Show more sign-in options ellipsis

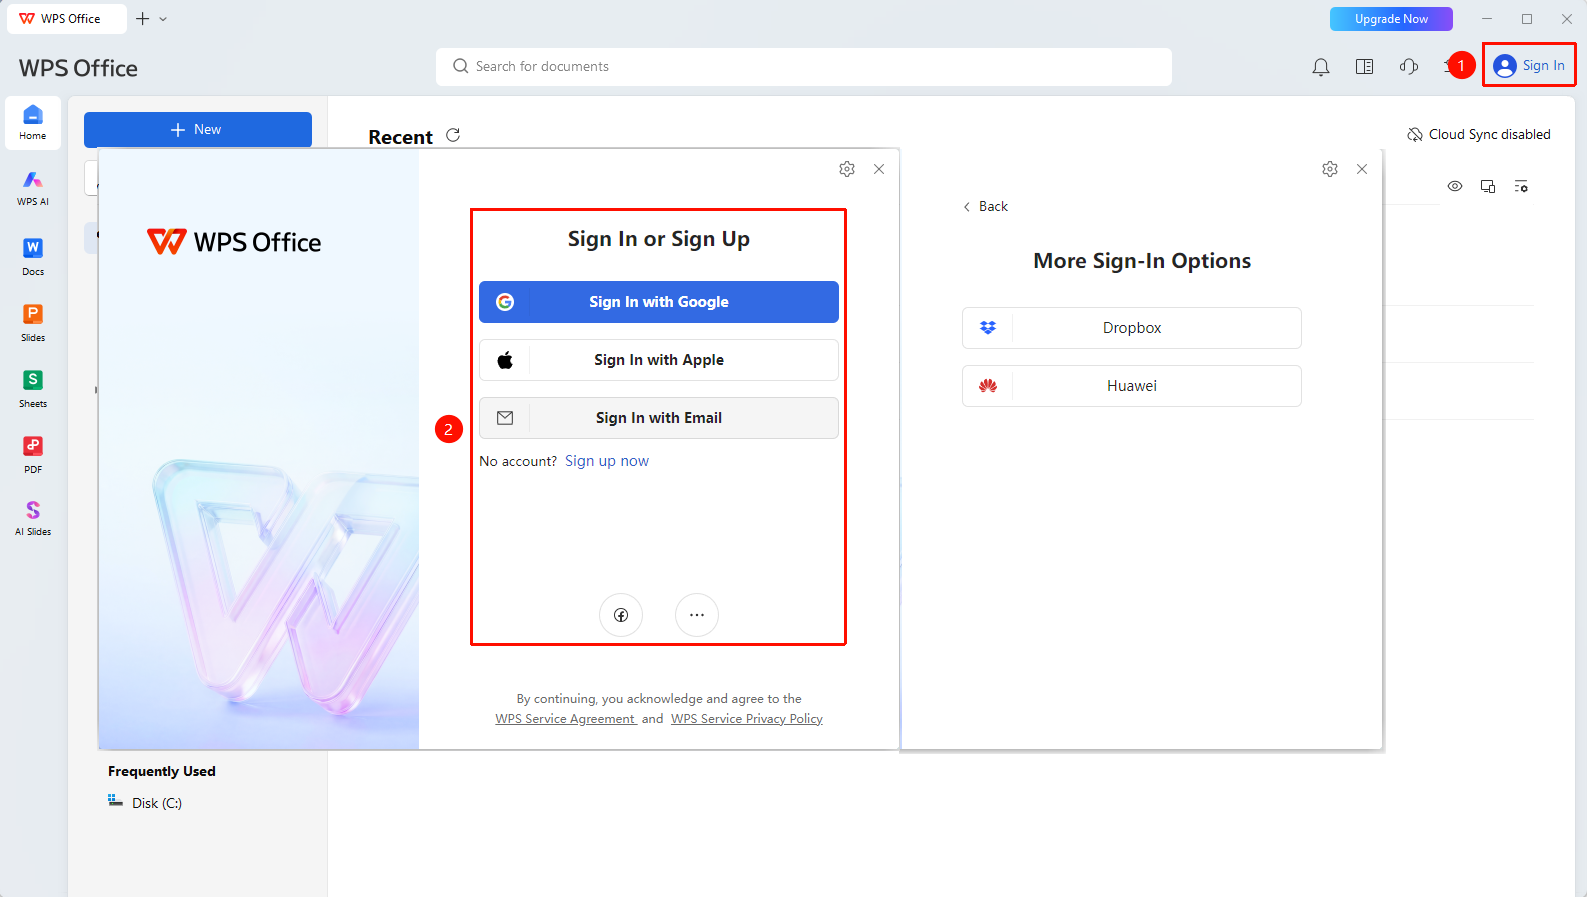(697, 615)
